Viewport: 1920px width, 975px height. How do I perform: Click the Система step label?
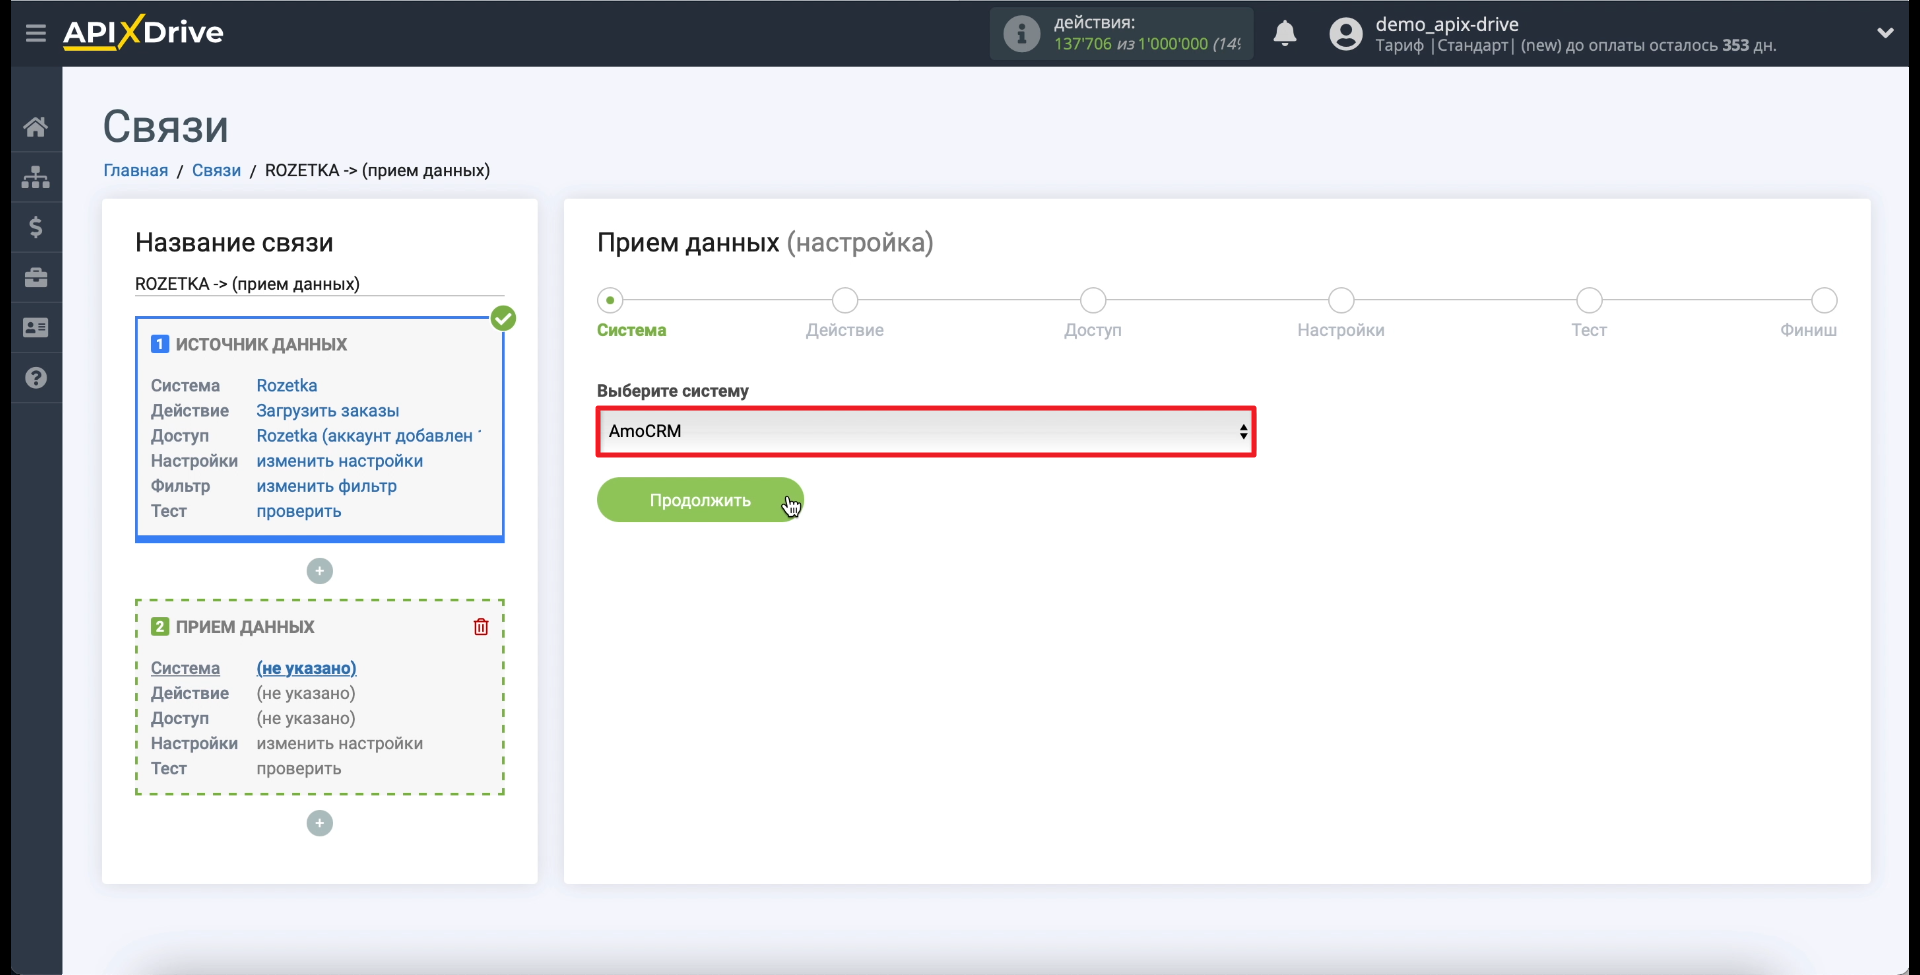[631, 330]
